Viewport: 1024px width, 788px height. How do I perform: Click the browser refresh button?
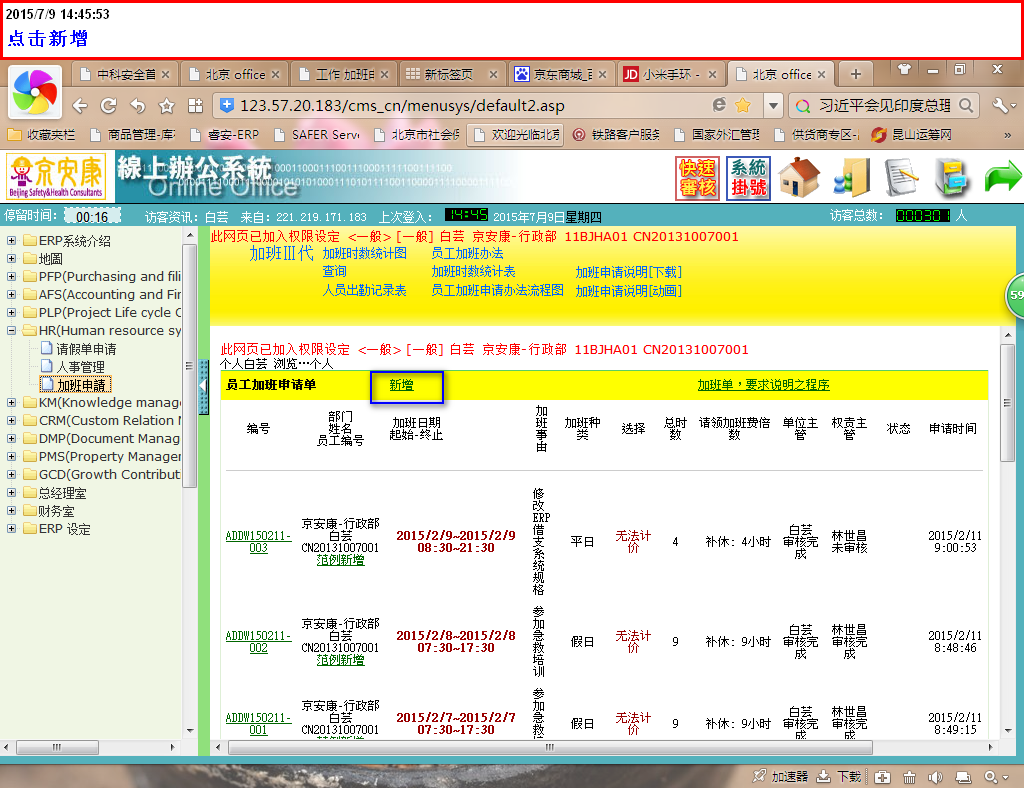[109, 105]
